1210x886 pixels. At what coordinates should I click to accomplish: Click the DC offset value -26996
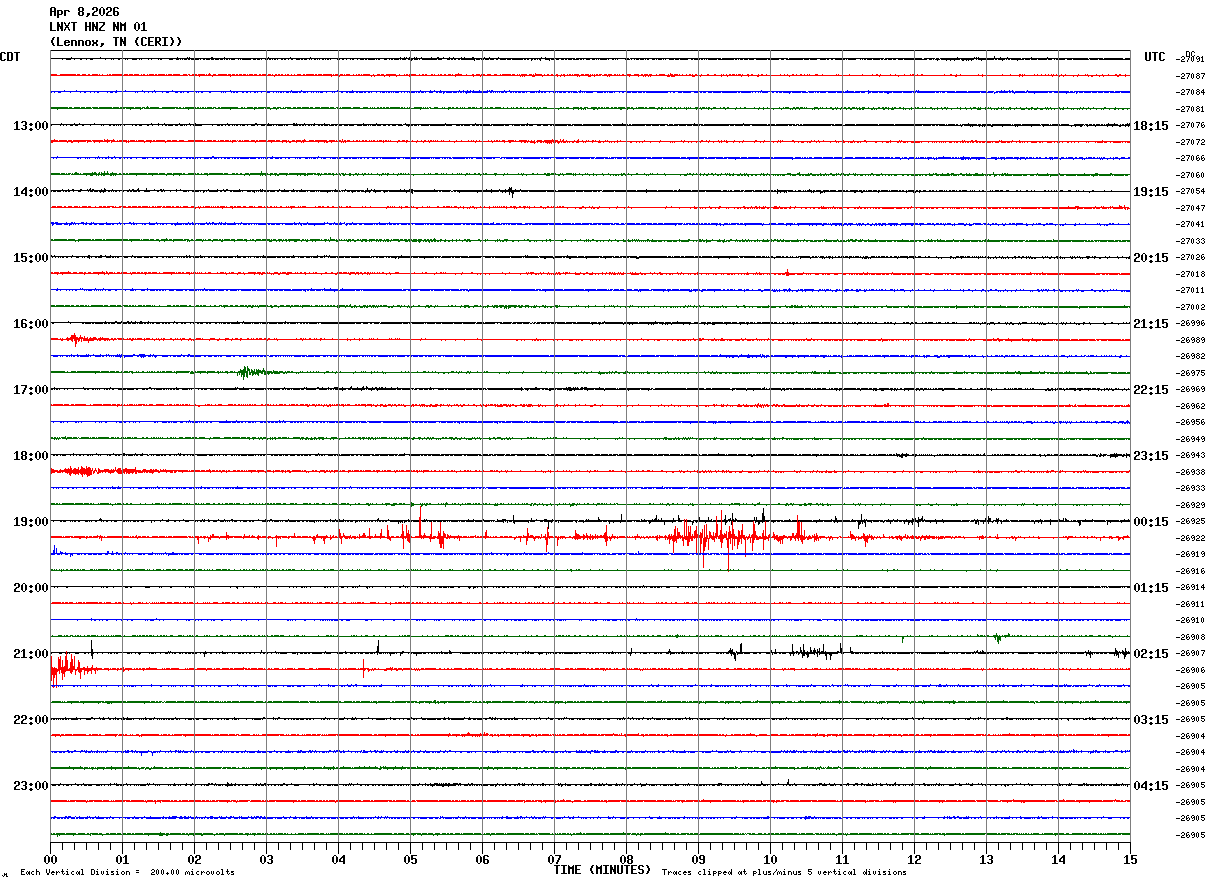tap(1190, 323)
